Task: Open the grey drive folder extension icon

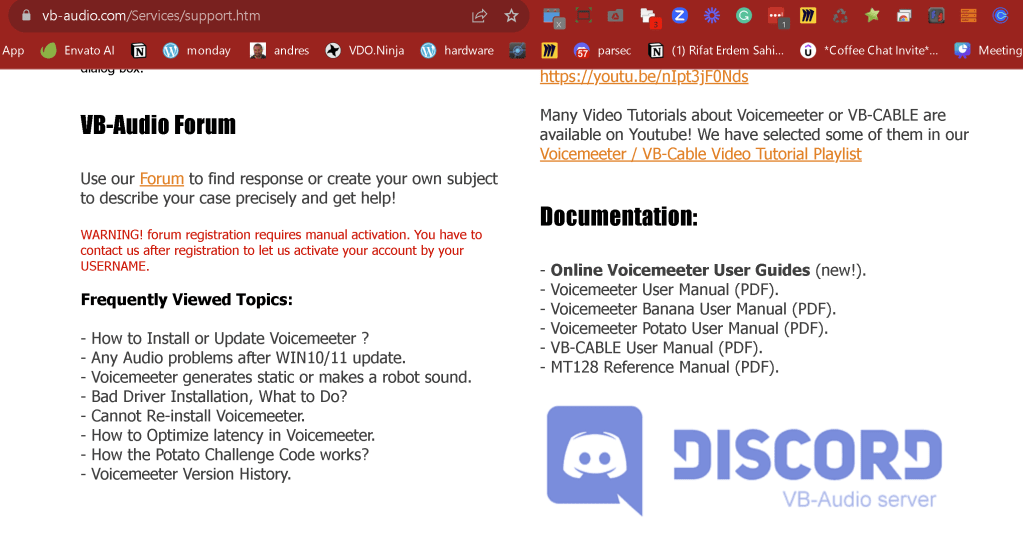Action: point(615,16)
